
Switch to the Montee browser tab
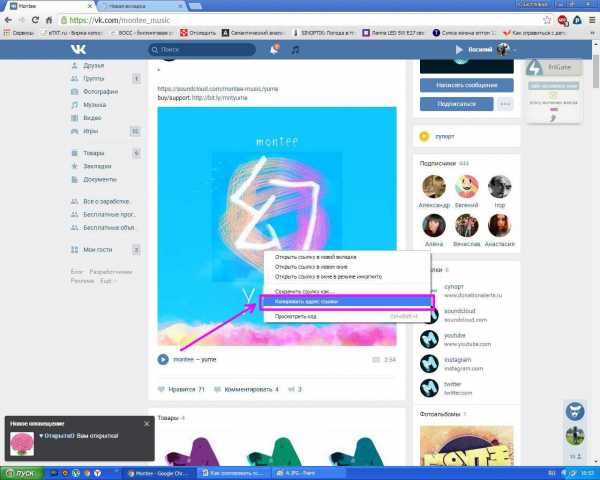click(x=51, y=6)
